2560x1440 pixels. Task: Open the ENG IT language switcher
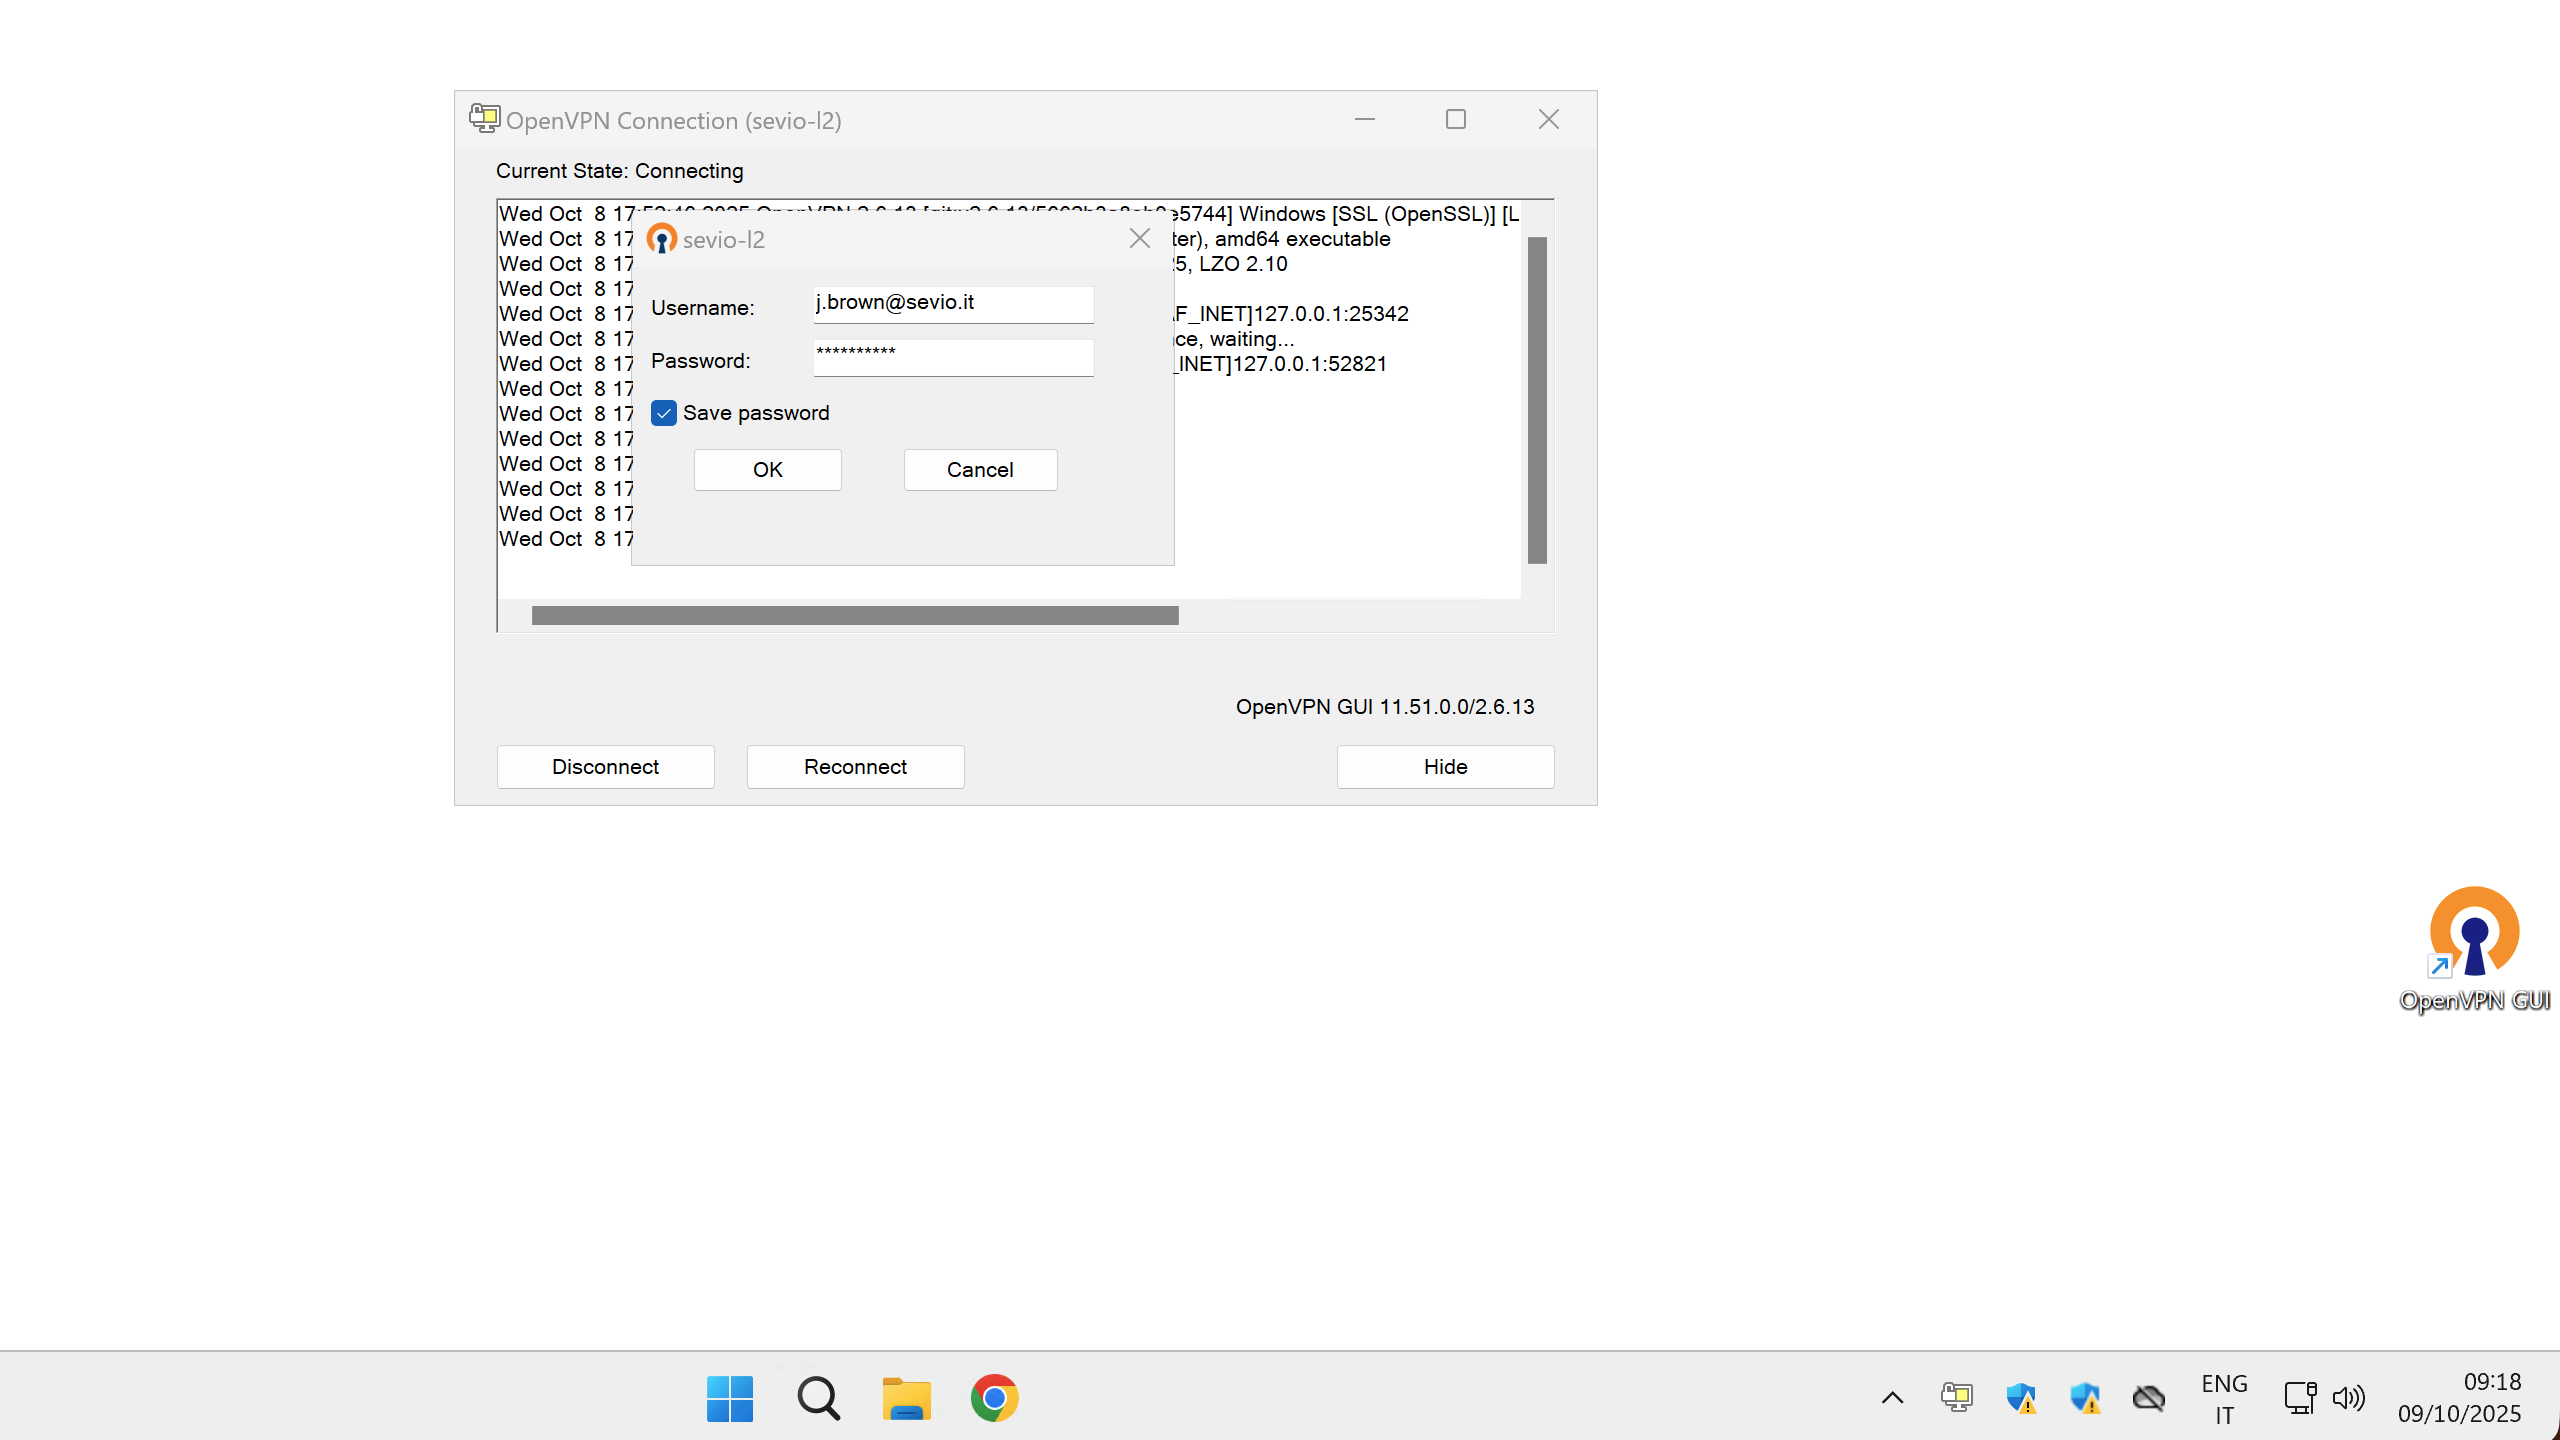2224,1397
